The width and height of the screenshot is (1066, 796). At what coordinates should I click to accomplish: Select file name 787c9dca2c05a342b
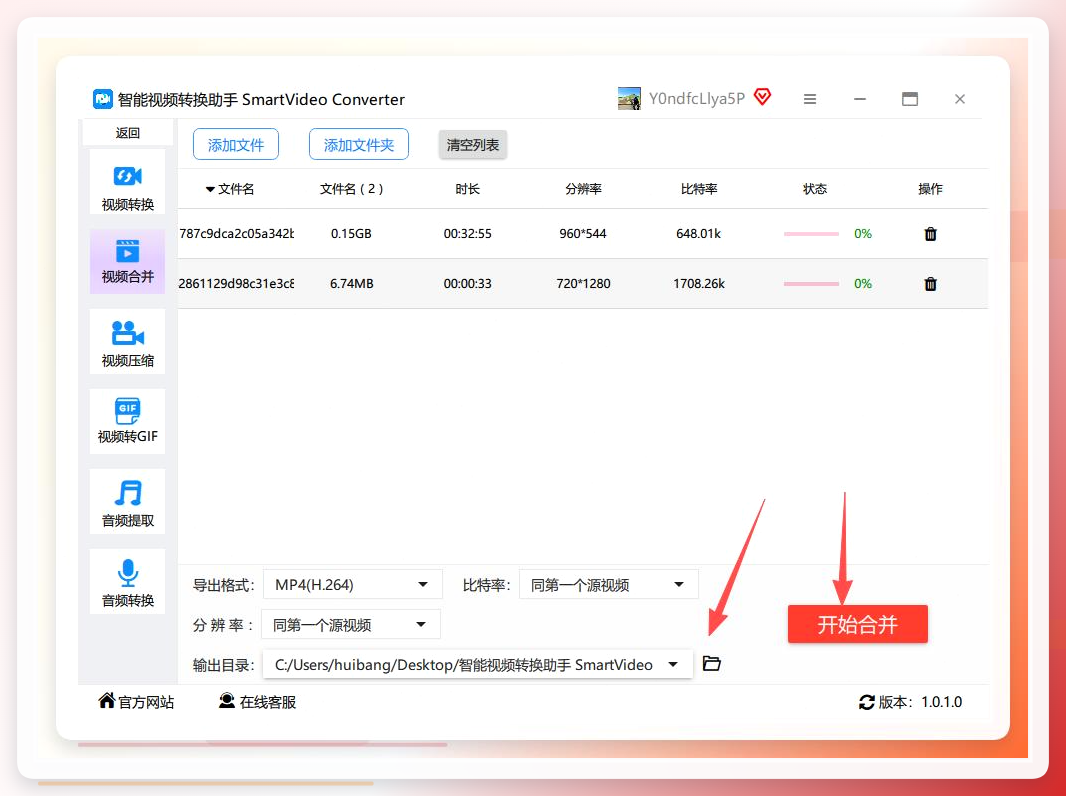[237, 234]
